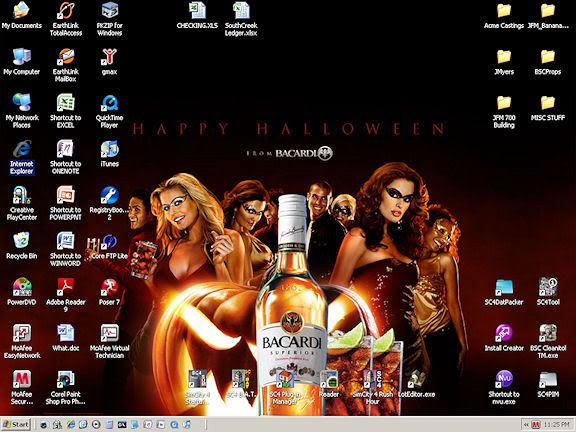Open Creative PlayCenter shortcut
This screenshot has height=432, width=576.
(x=21, y=203)
